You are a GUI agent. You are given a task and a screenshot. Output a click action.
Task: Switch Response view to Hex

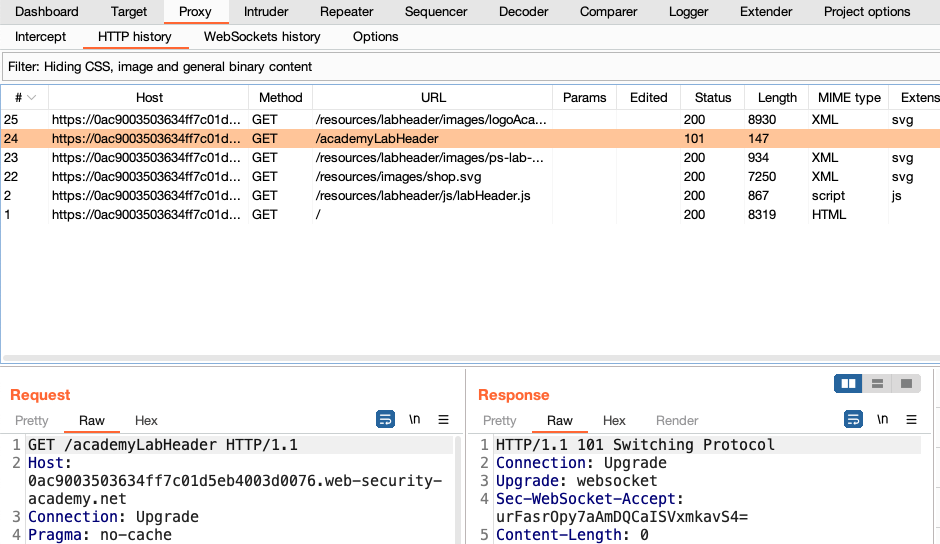click(614, 420)
